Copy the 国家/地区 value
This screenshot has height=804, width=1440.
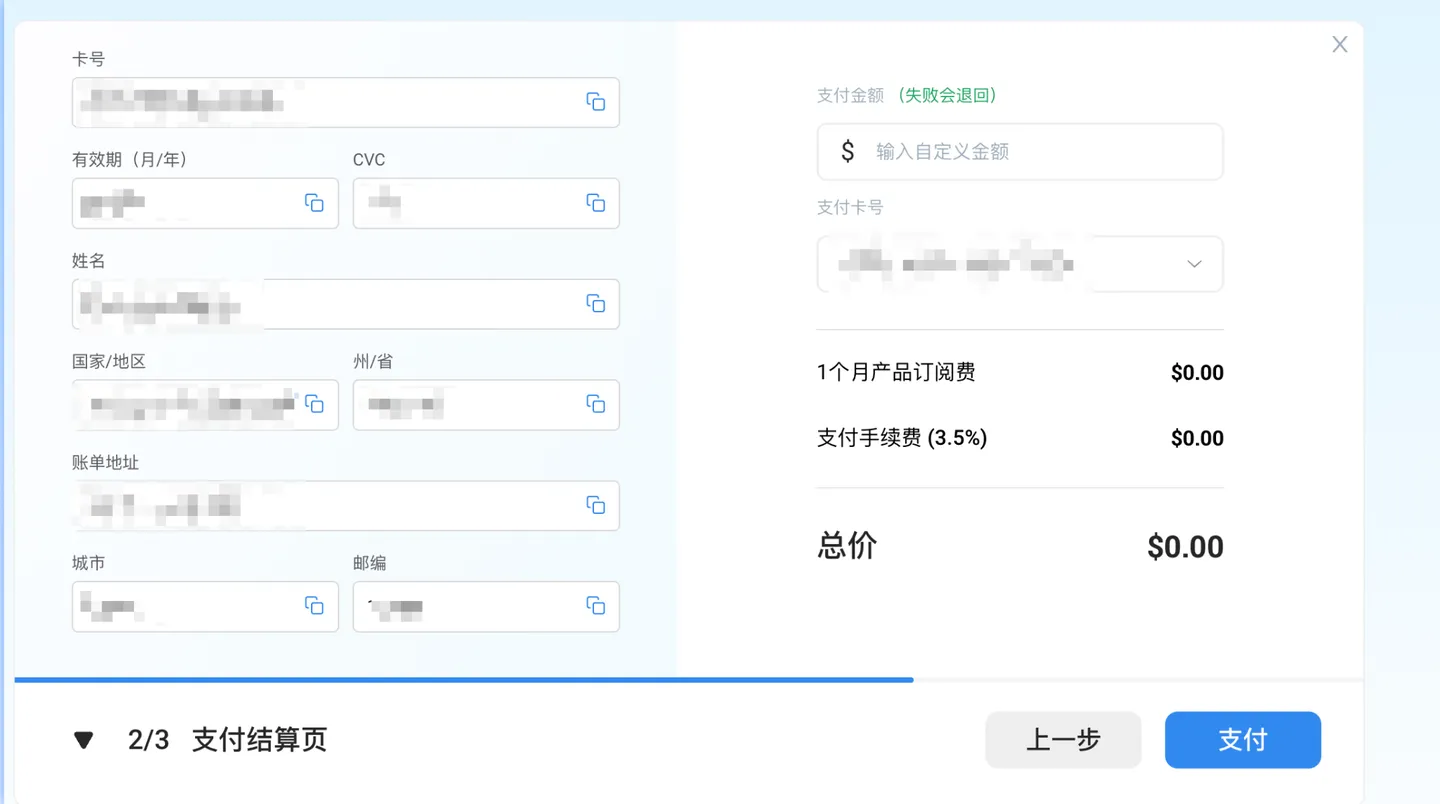(x=316, y=405)
